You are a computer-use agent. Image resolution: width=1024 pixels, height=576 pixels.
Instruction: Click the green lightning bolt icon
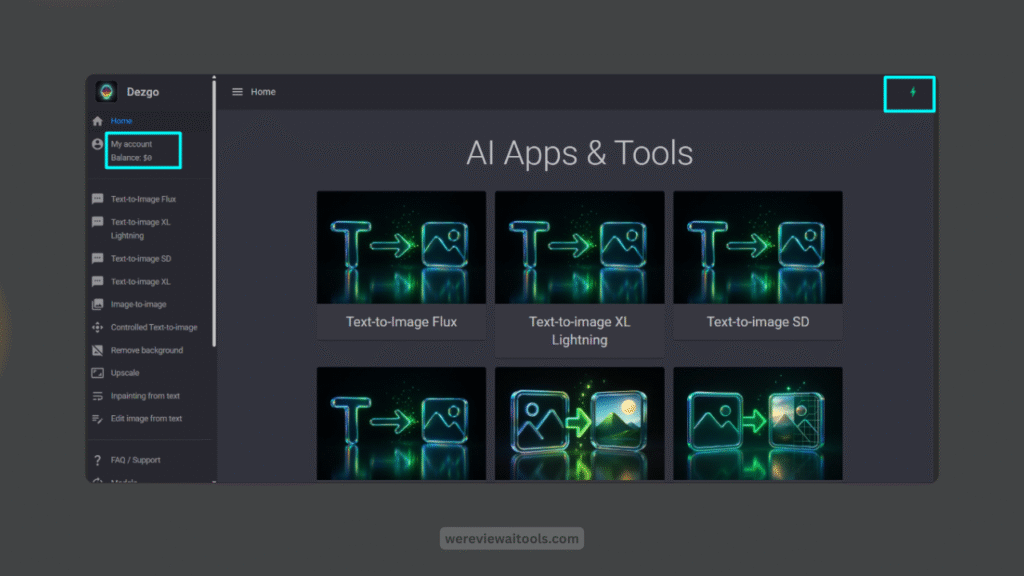coord(913,92)
